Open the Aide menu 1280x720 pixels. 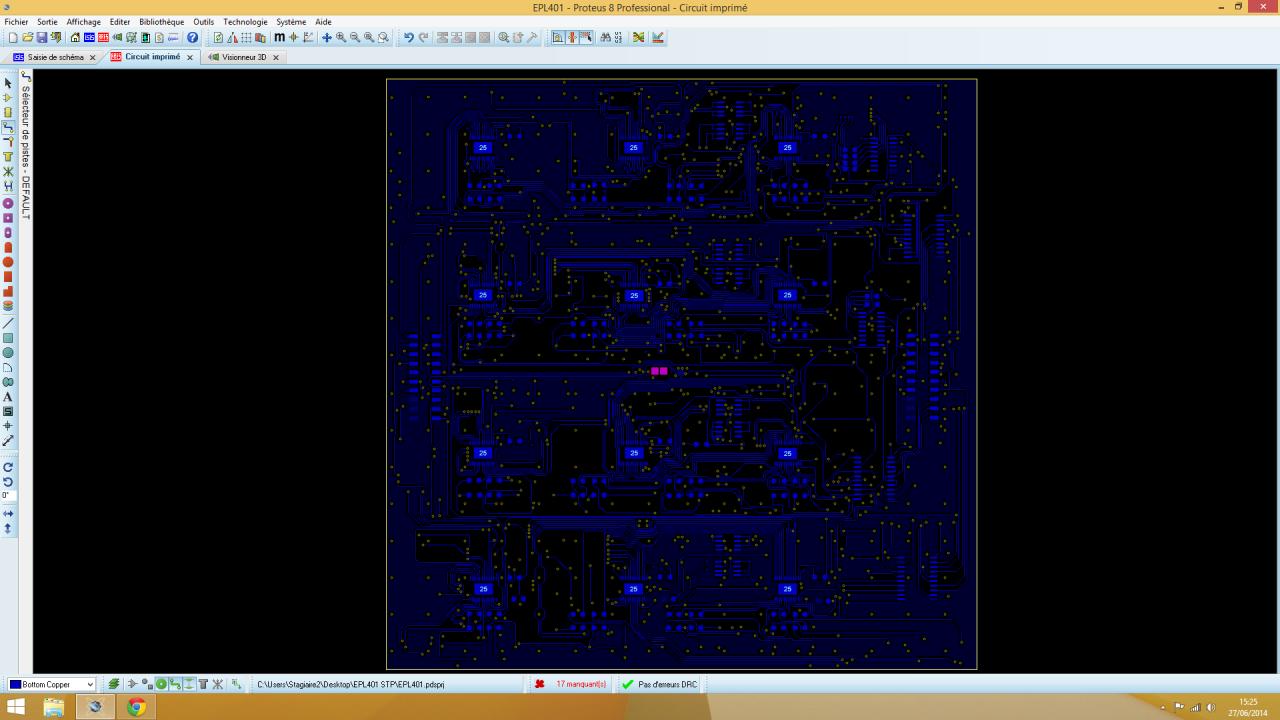click(x=323, y=22)
